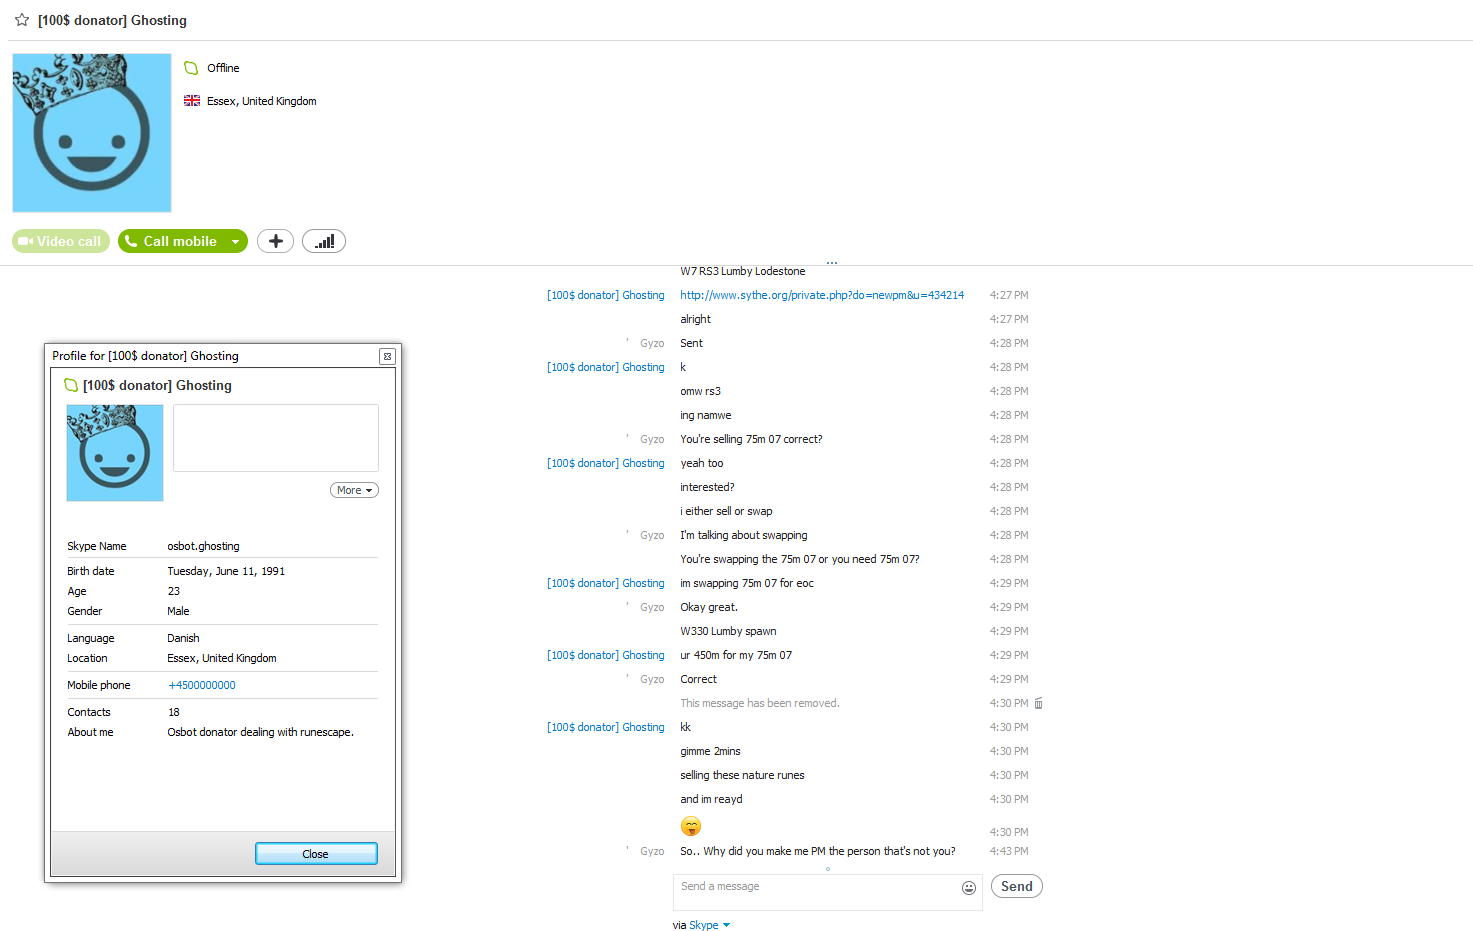The image size is (1473, 931).
Task: Click the ellipsis above the conversation
Action: click(831, 263)
